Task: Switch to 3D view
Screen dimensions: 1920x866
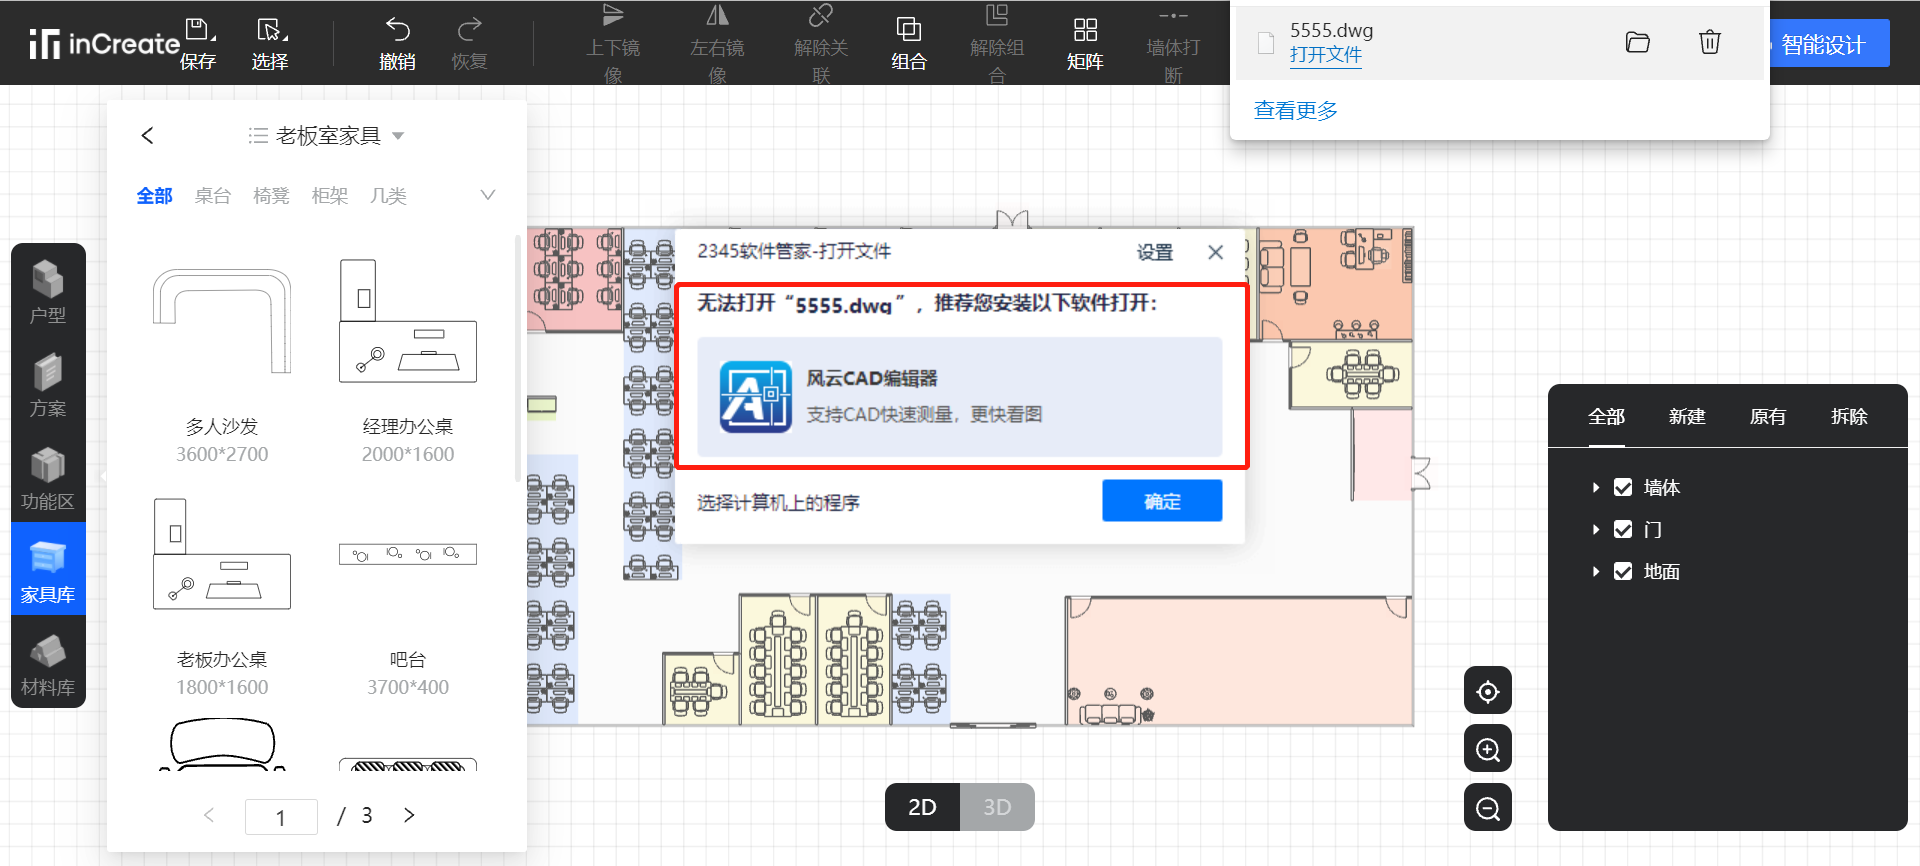Action: [x=997, y=807]
